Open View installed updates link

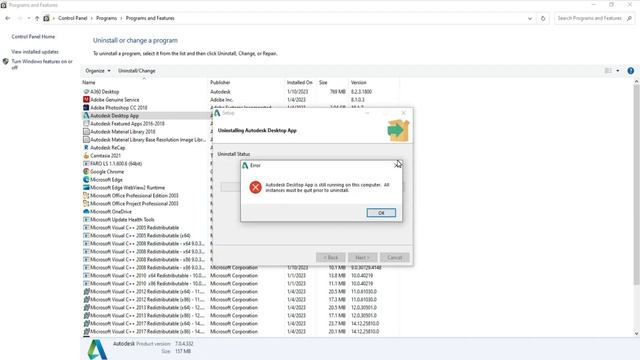coord(35,52)
